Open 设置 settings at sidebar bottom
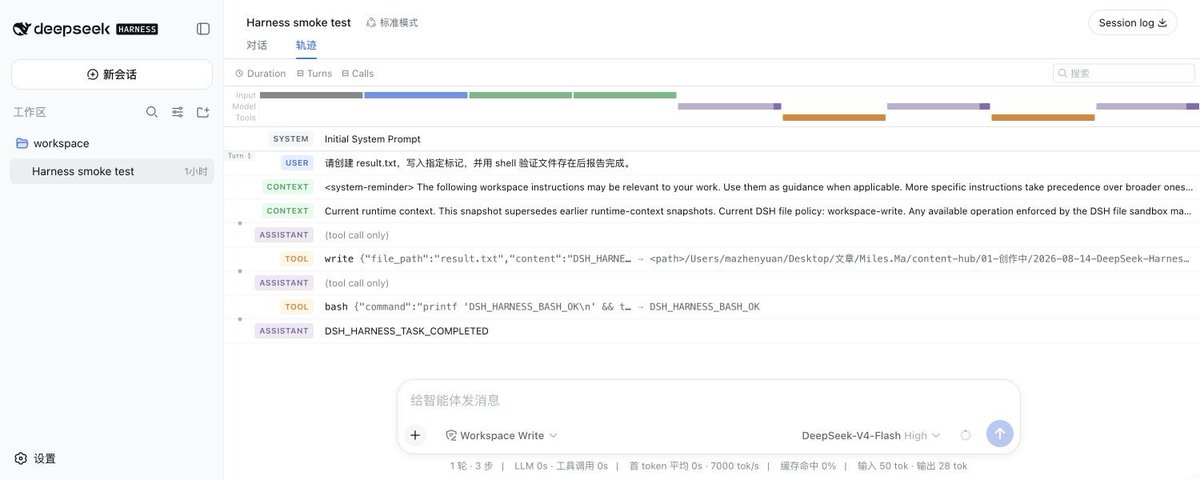This screenshot has width=1200, height=480. [35, 458]
